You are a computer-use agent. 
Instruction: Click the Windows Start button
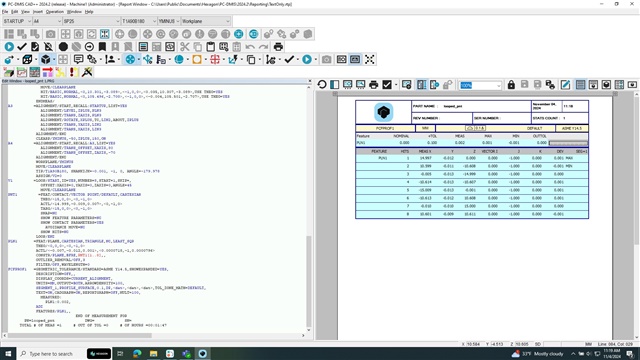tap(8, 353)
